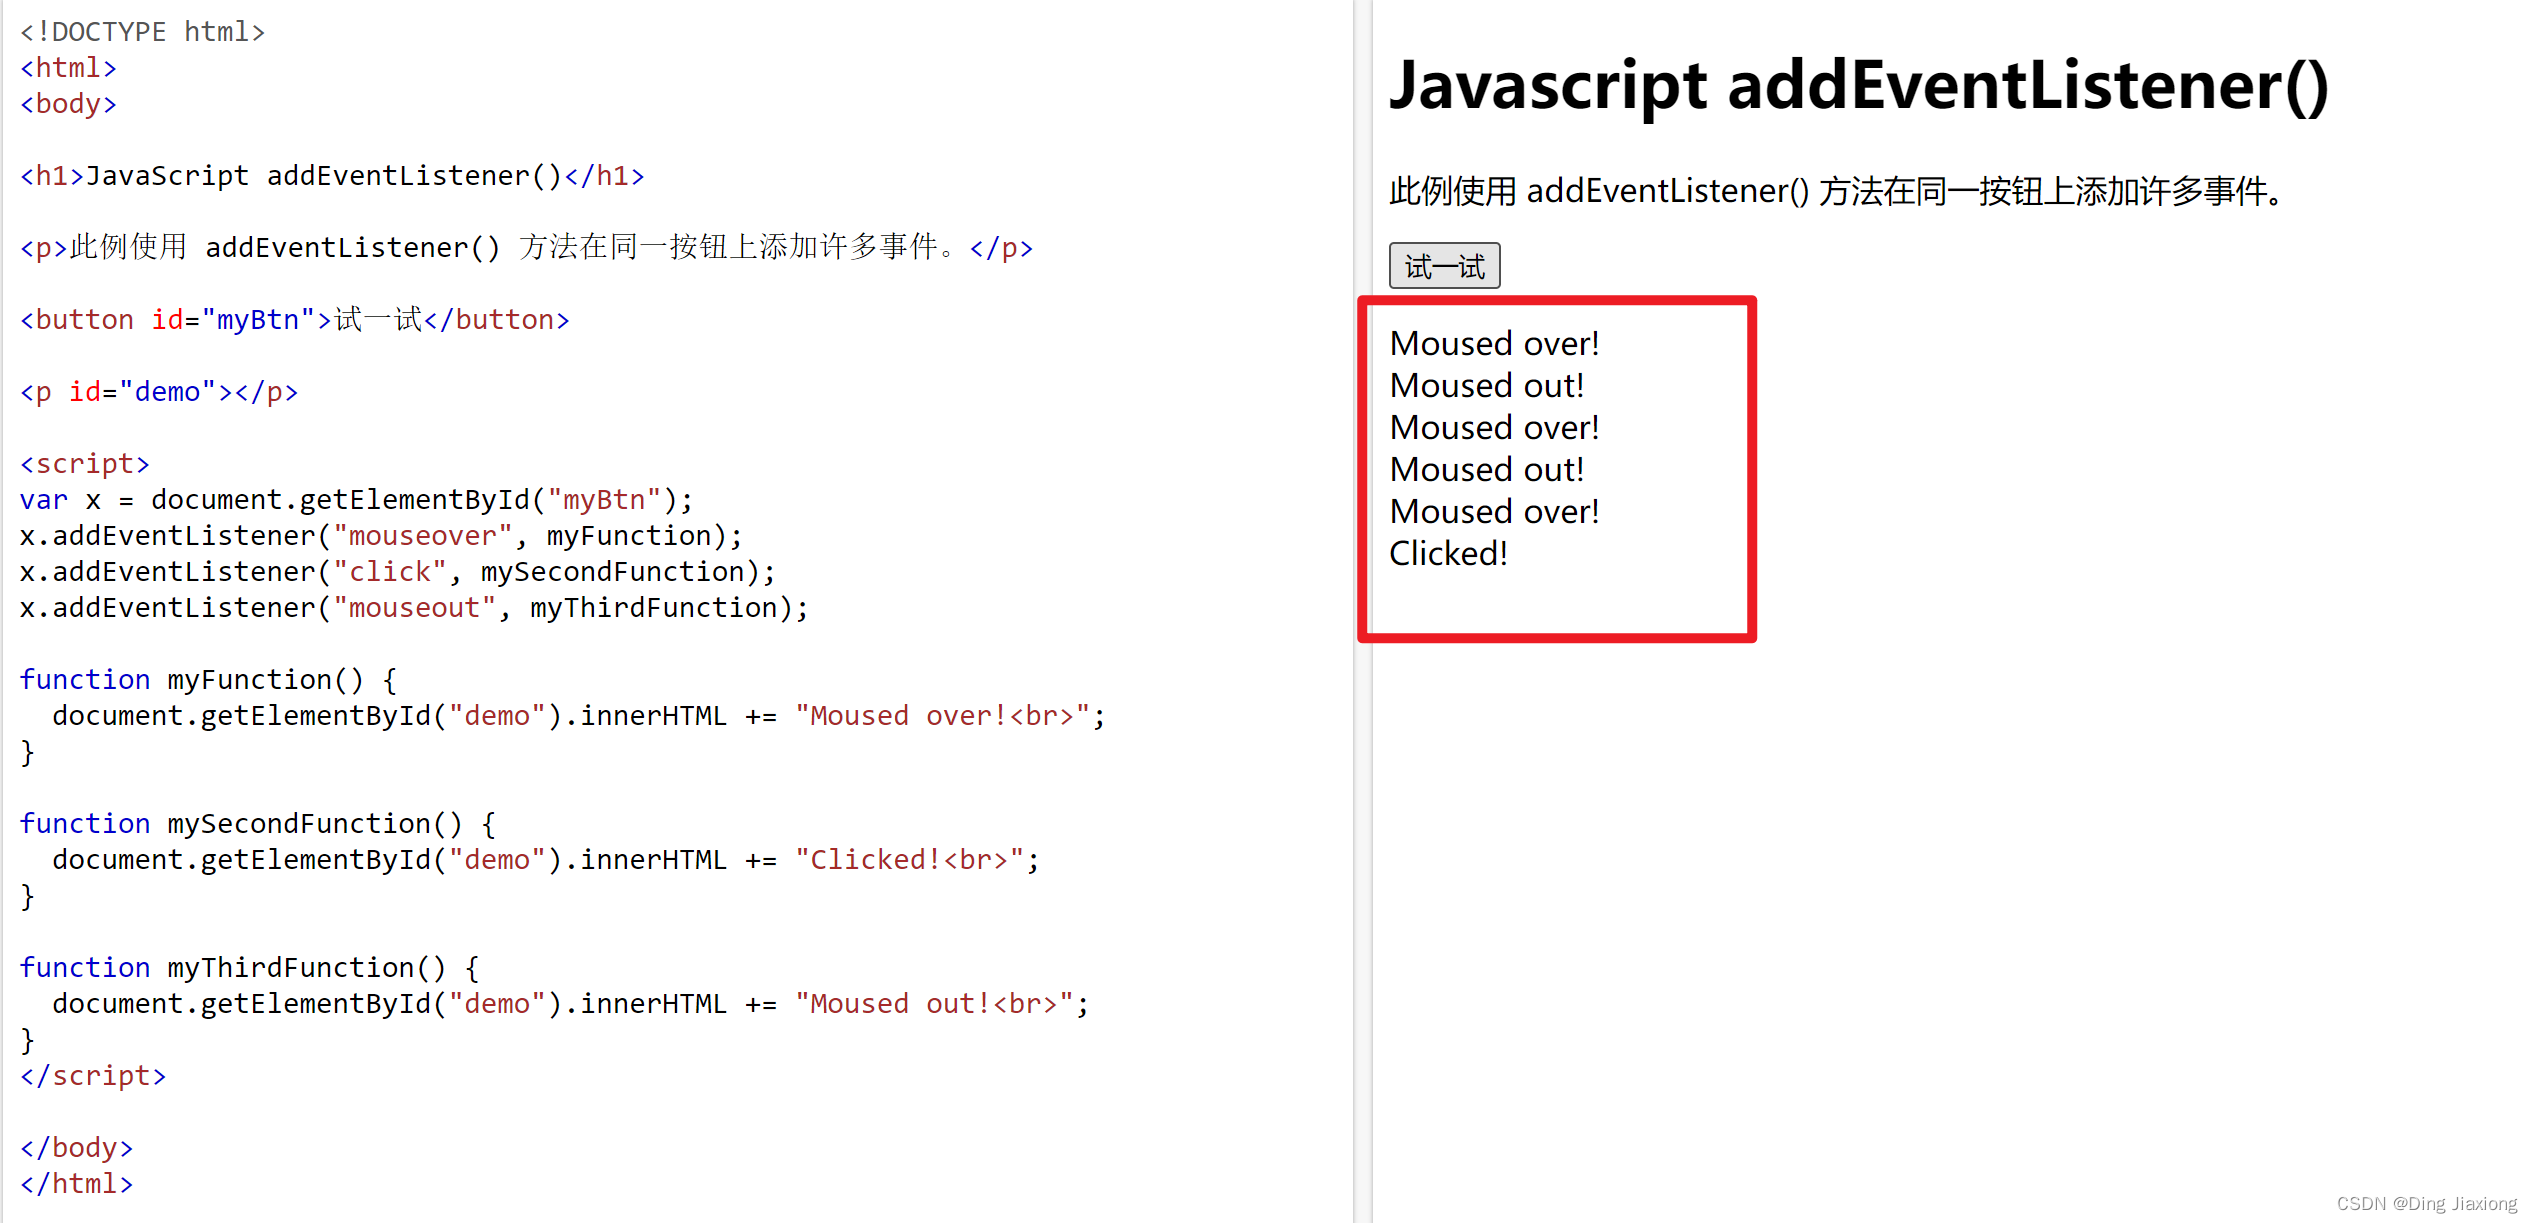Viewport: 2533px width, 1223px height.
Task: Click the first 'Moused out!' output line
Action: 1487,385
